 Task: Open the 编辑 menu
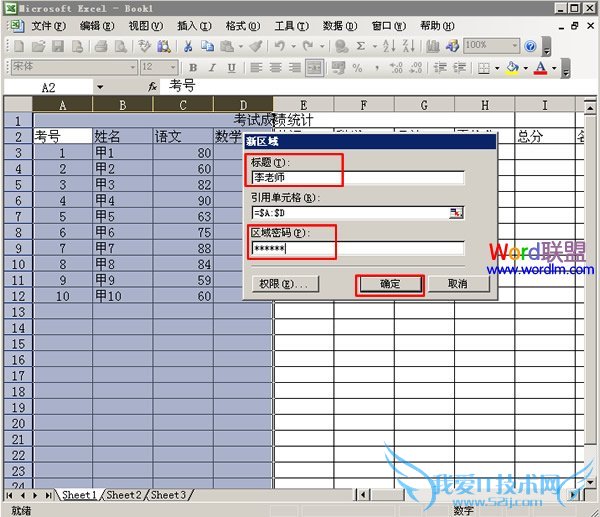(x=97, y=26)
